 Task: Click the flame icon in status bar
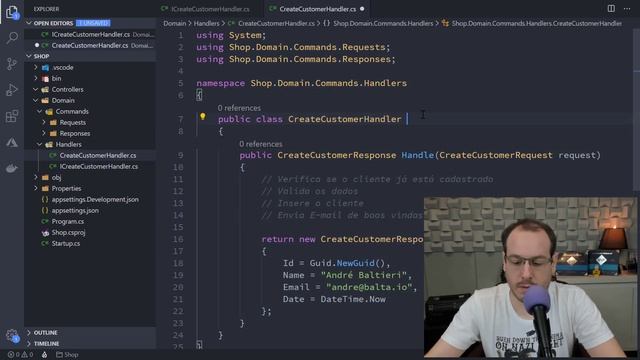[x=44, y=355]
